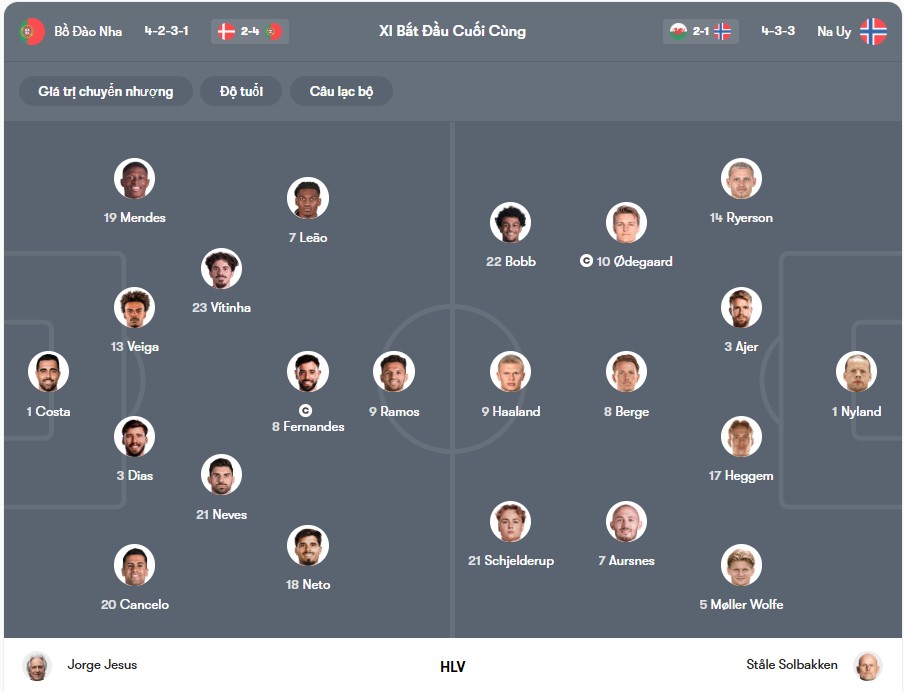Open the Bồ Đào Nha team link
904x692 pixels.
(88, 31)
